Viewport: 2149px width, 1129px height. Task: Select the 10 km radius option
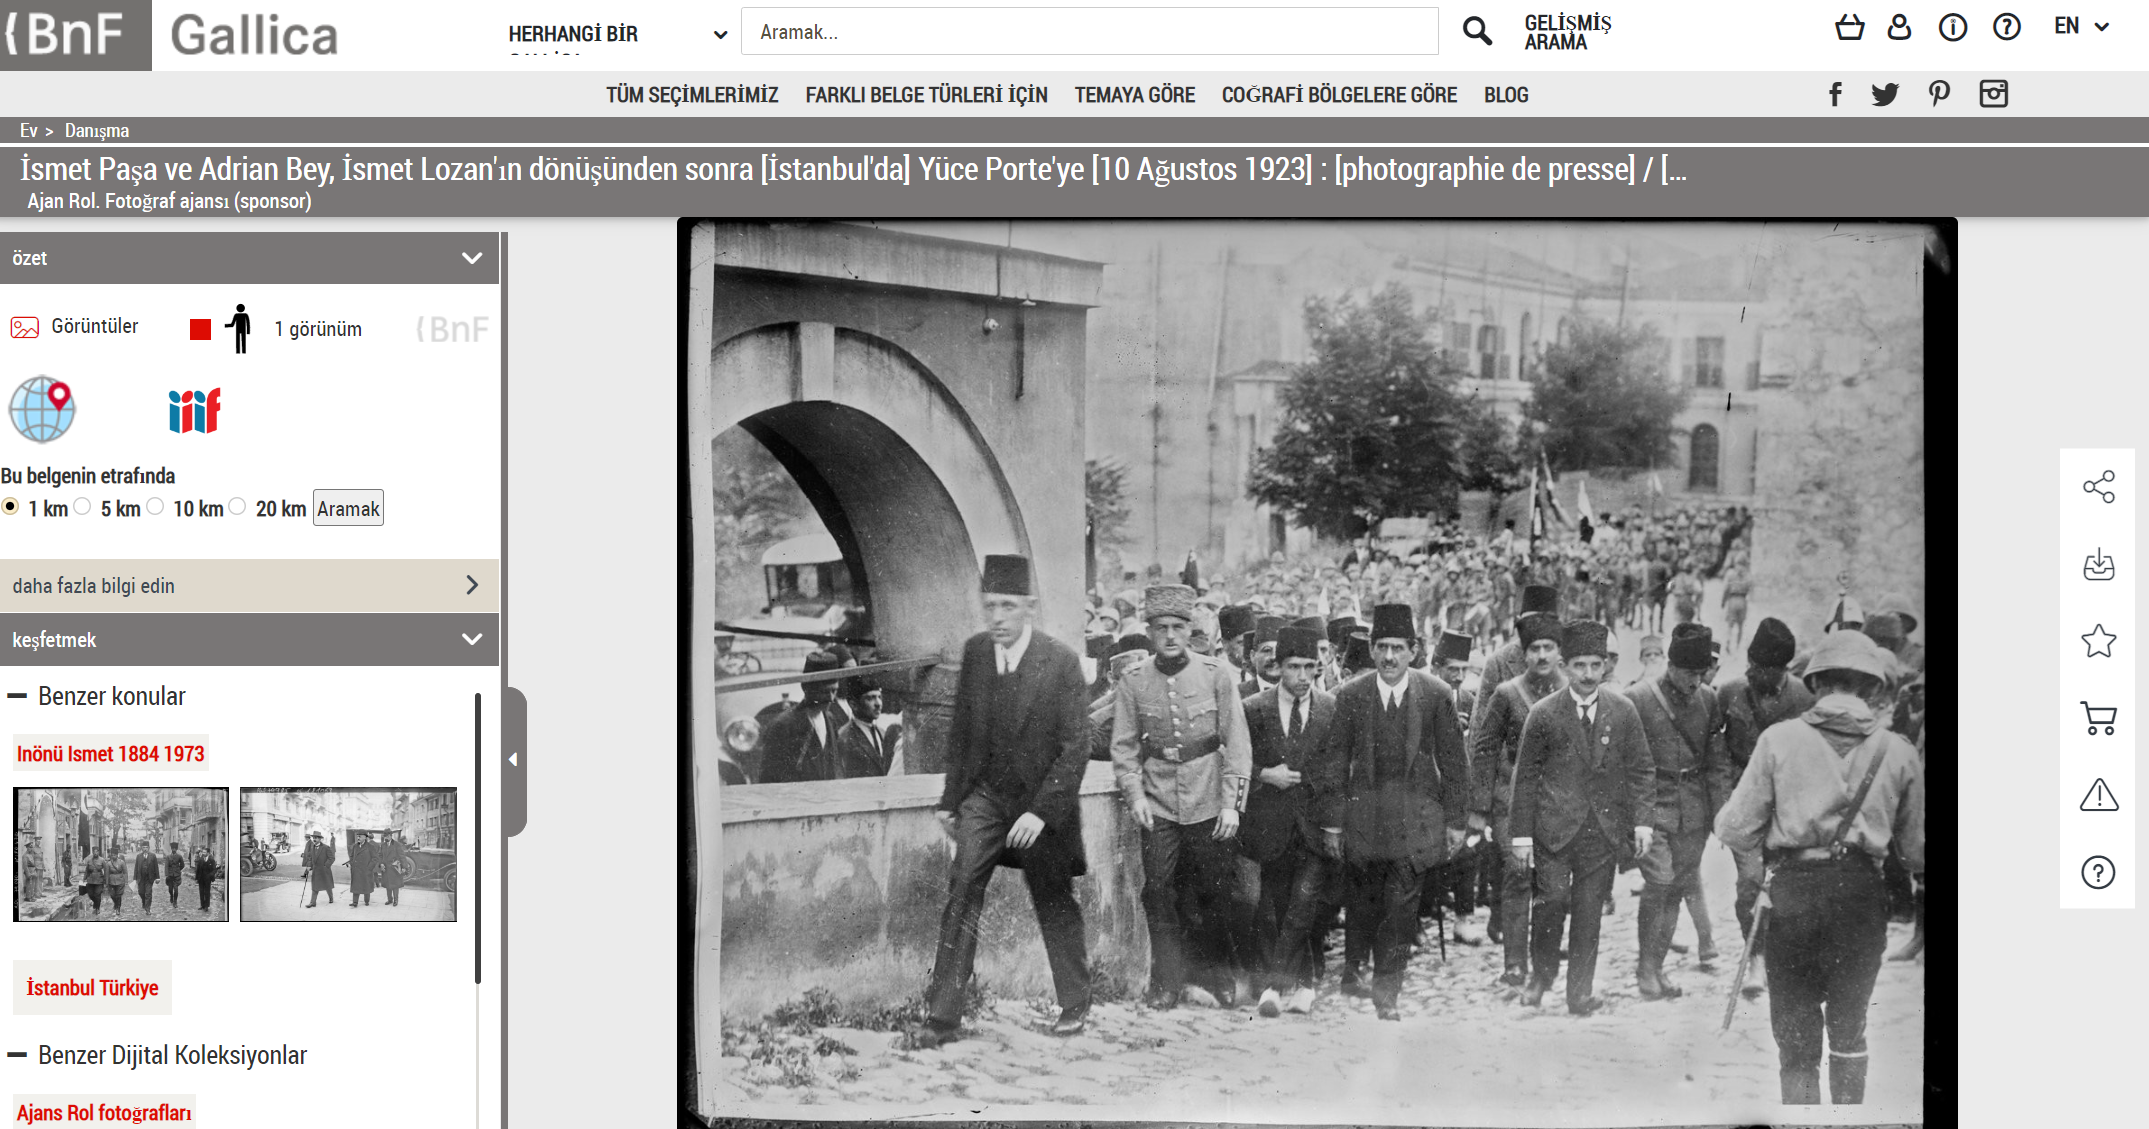coord(156,507)
